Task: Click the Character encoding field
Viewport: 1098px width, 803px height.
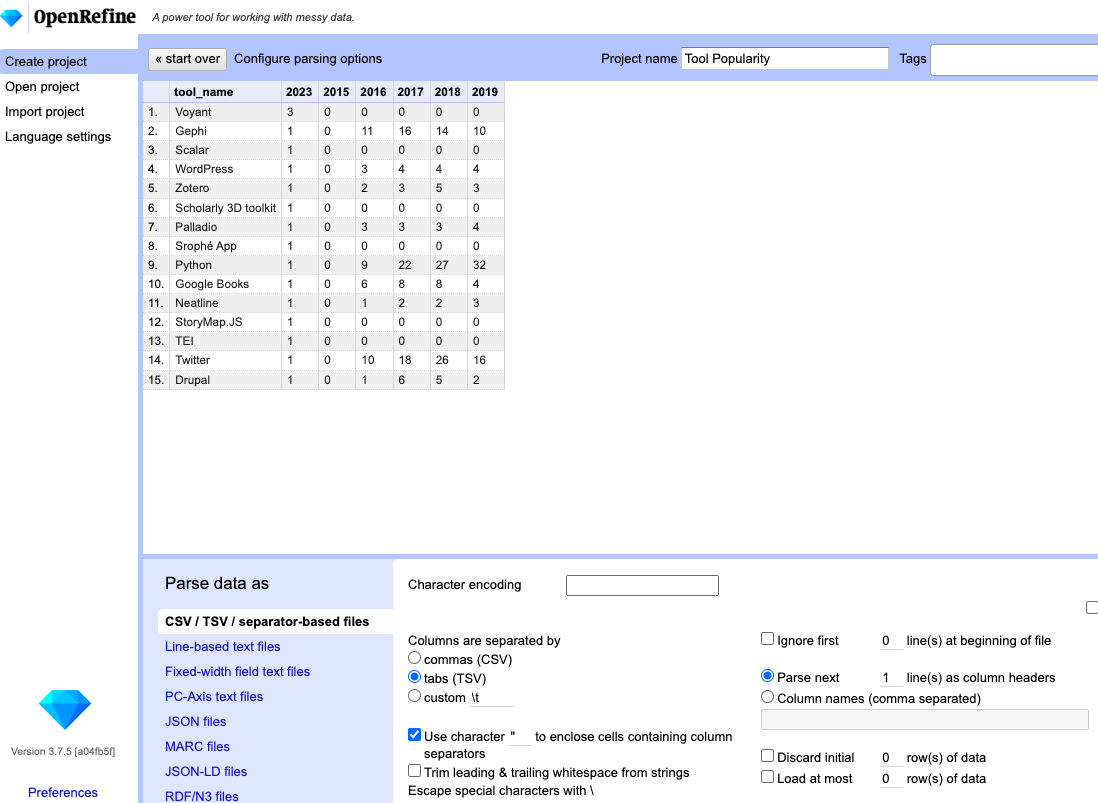Action: (642, 585)
